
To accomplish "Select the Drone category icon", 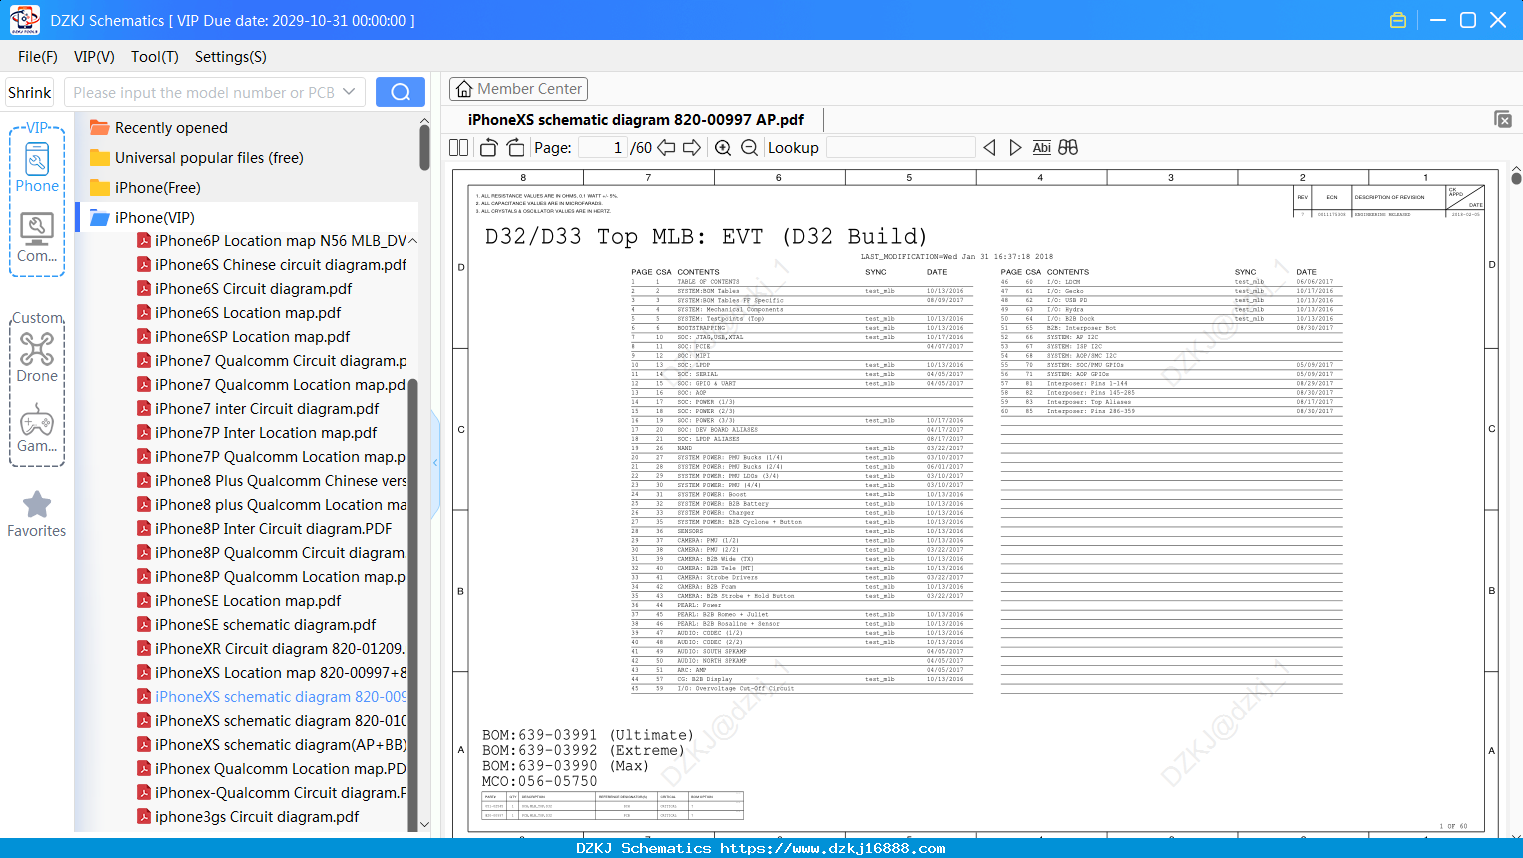I will click(37, 356).
